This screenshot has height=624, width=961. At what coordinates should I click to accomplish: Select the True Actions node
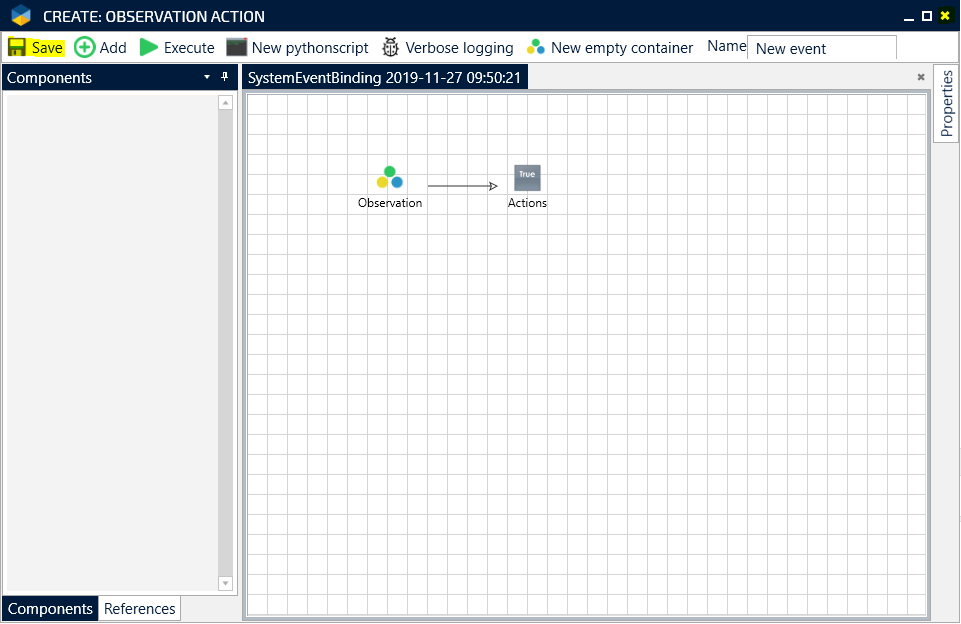pos(527,178)
